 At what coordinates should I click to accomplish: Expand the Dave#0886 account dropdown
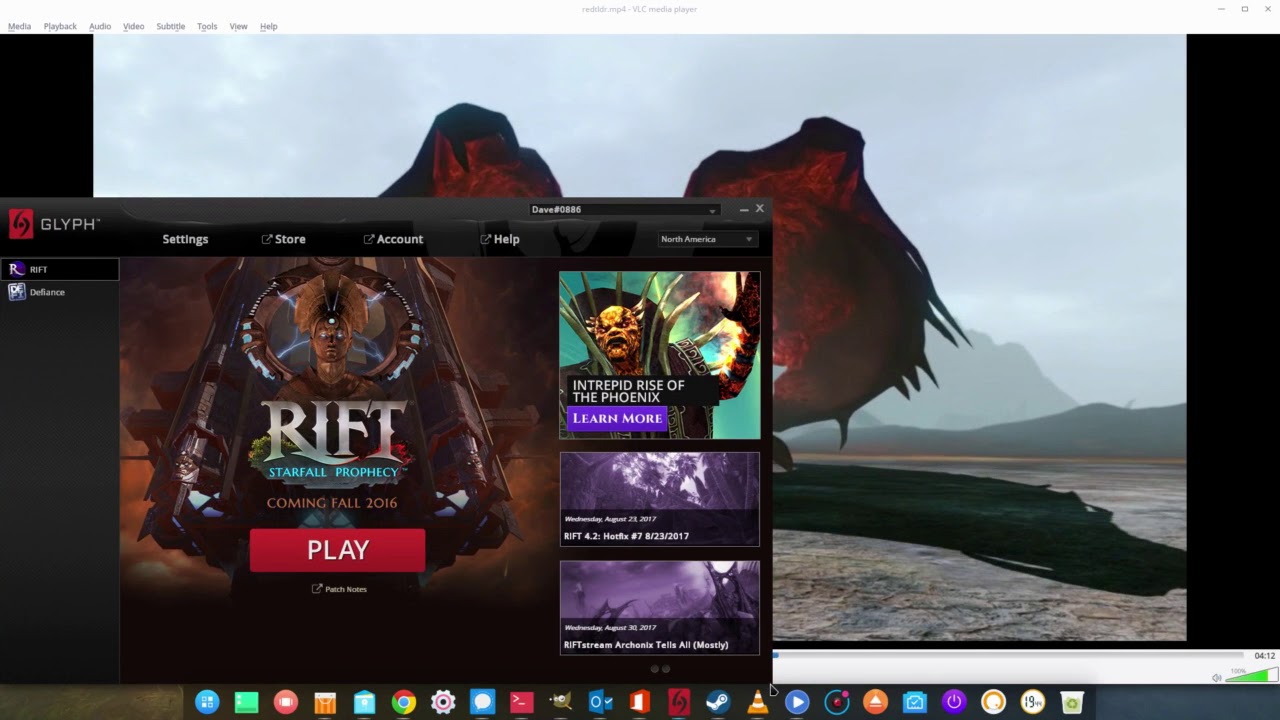click(x=624, y=210)
